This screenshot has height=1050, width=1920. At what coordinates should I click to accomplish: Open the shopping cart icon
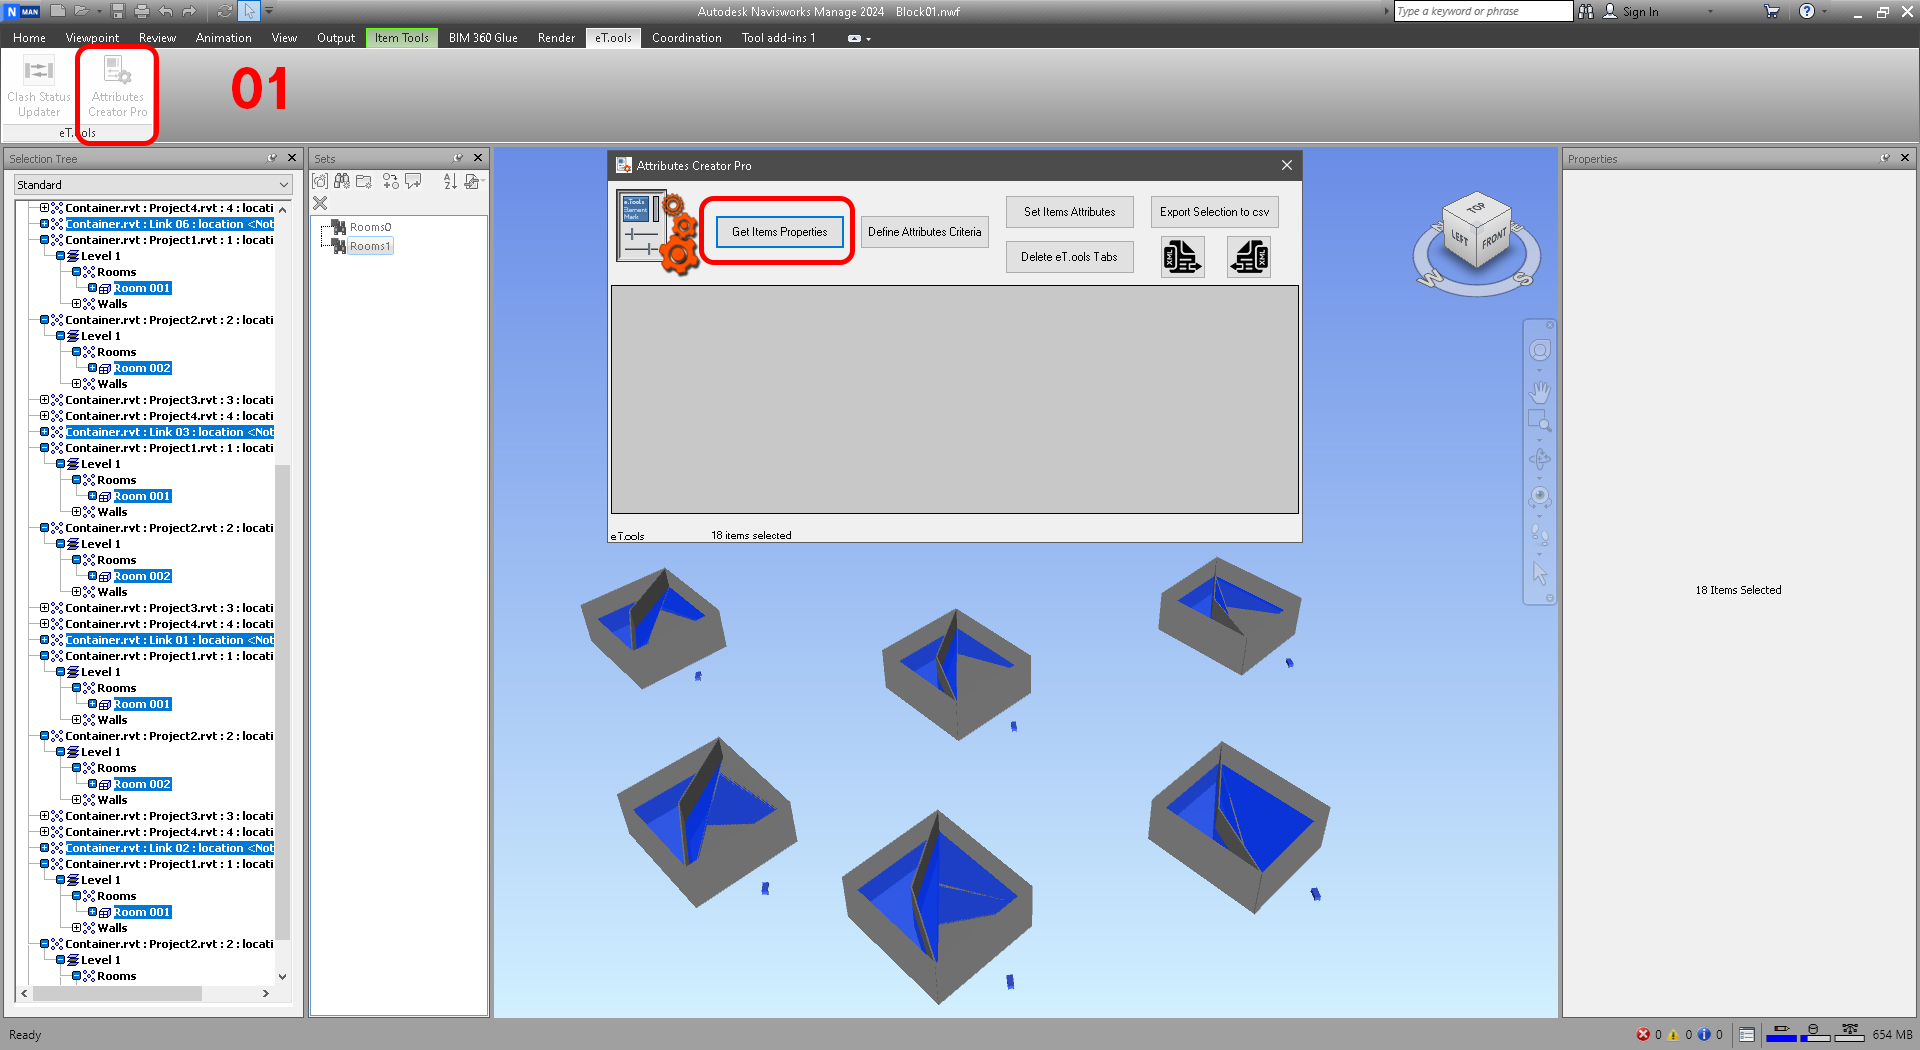1772,11
